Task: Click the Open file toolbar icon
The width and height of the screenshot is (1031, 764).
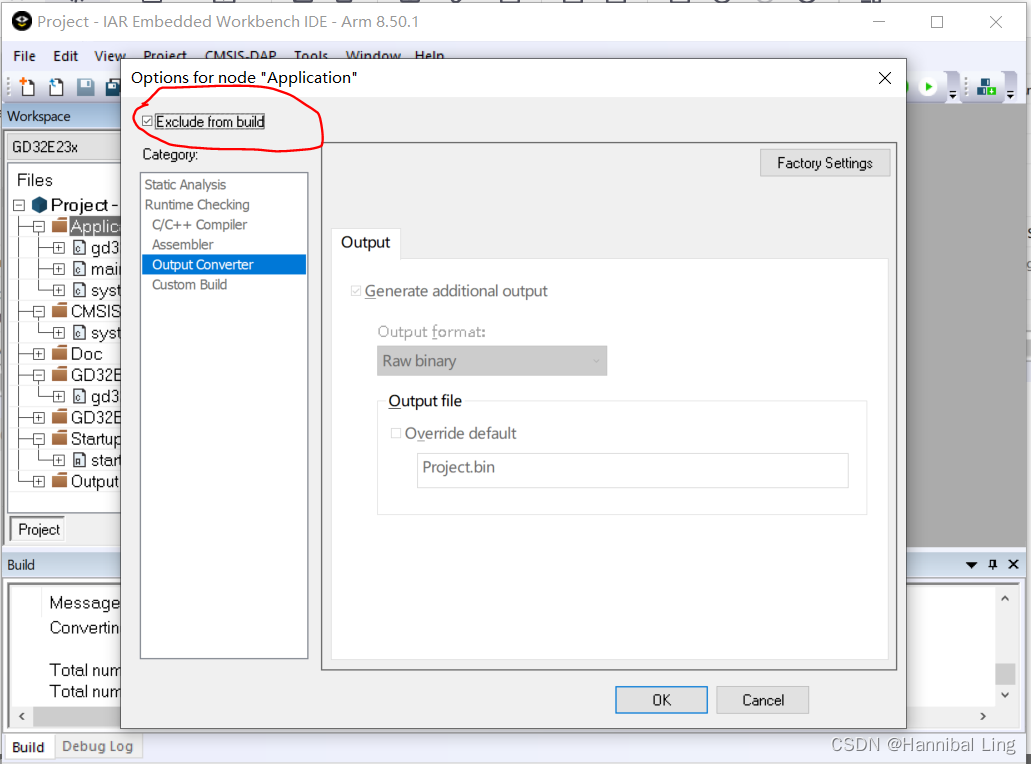Action: click(57, 86)
